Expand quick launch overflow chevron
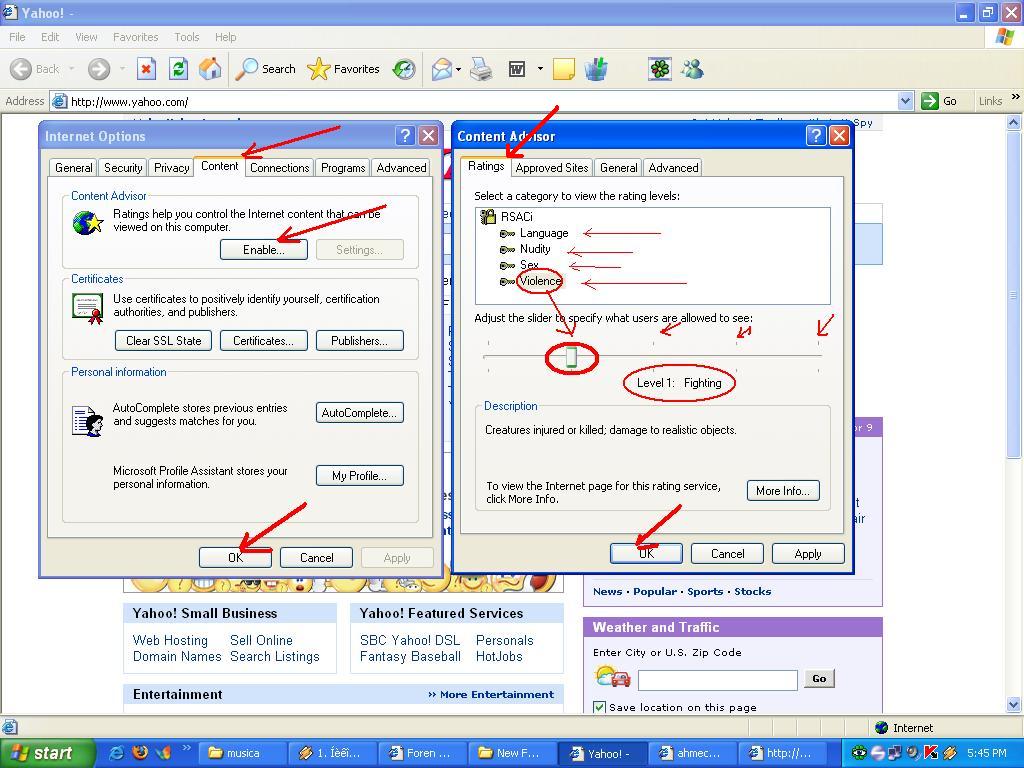This screenshot has height=768, width=1024. point(186,748)
